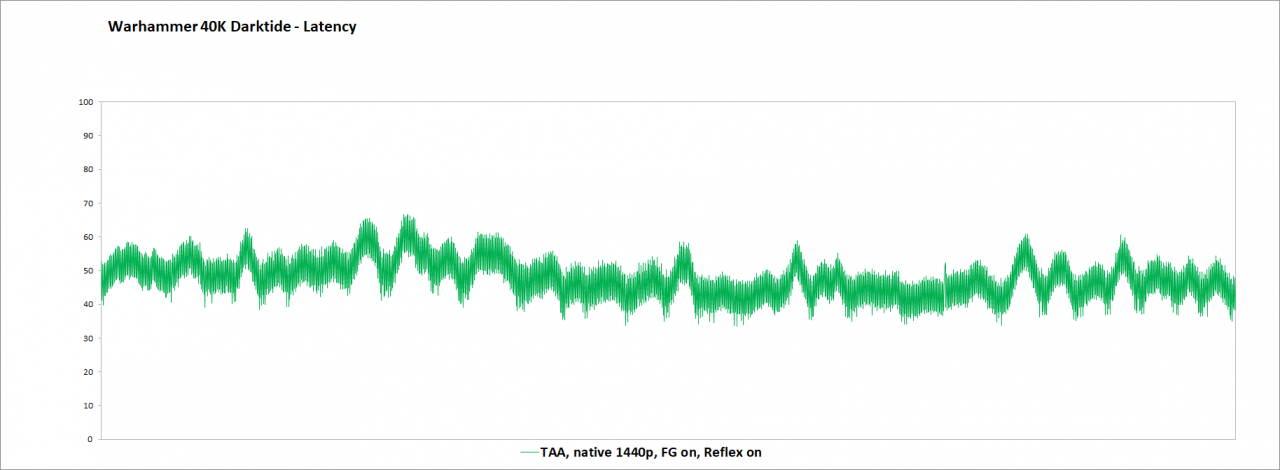
Task: Click the green legend line marker
Action: 531,453
